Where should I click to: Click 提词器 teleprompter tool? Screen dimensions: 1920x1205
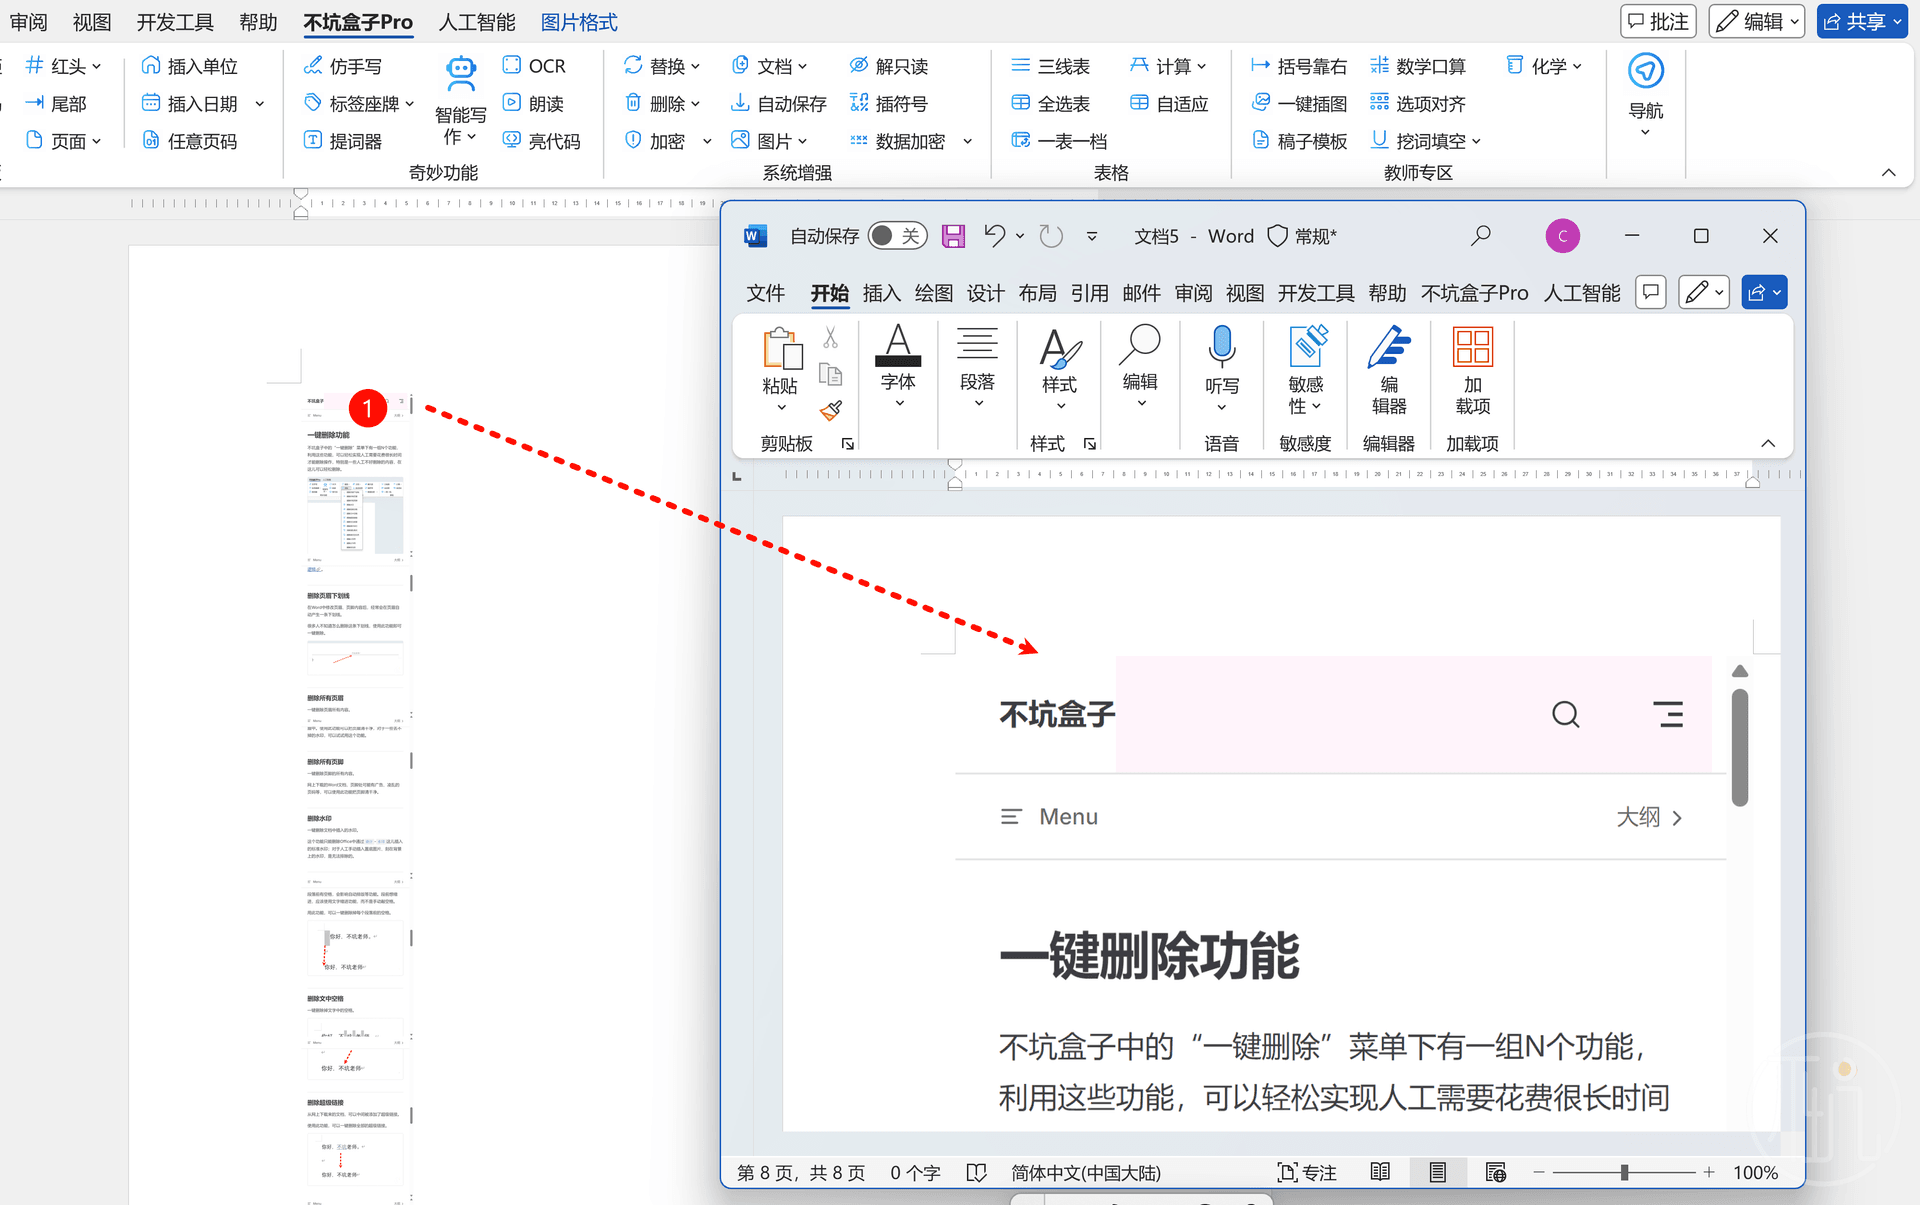pyautogui.click(x=343, y=141)
